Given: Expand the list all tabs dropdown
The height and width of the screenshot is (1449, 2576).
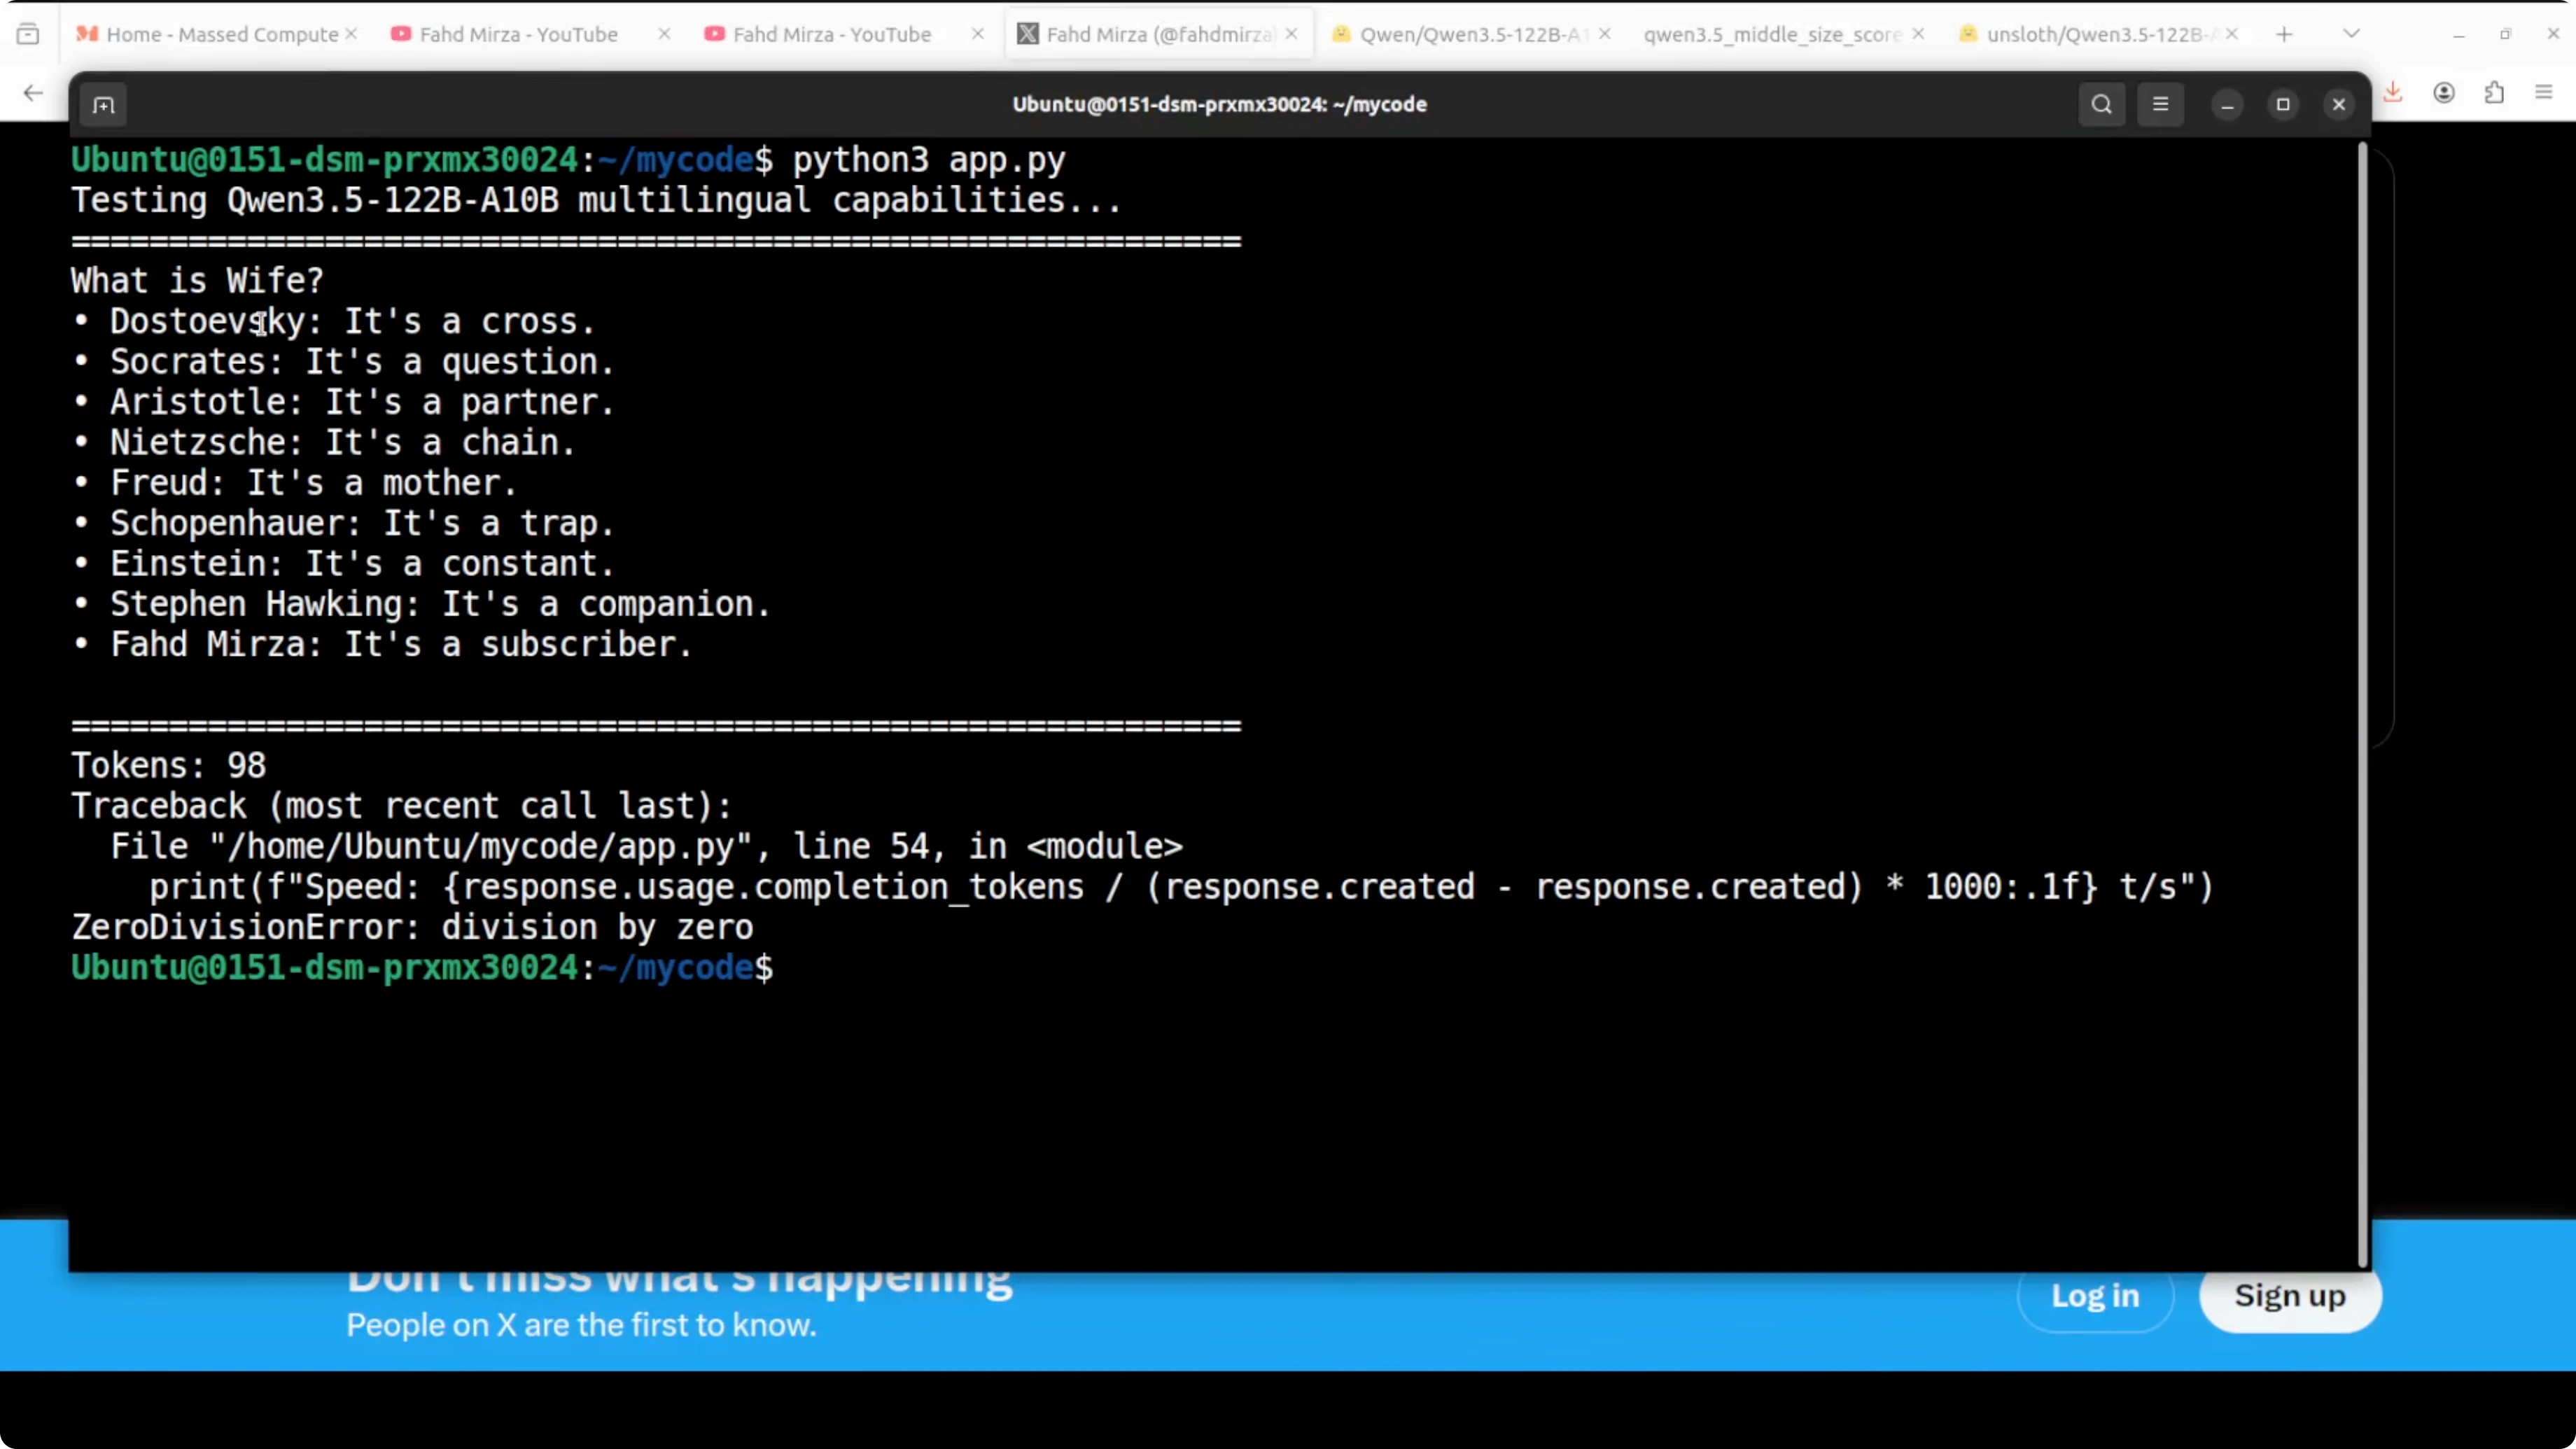Looking at the screenshot, I should pos(2351,34).
